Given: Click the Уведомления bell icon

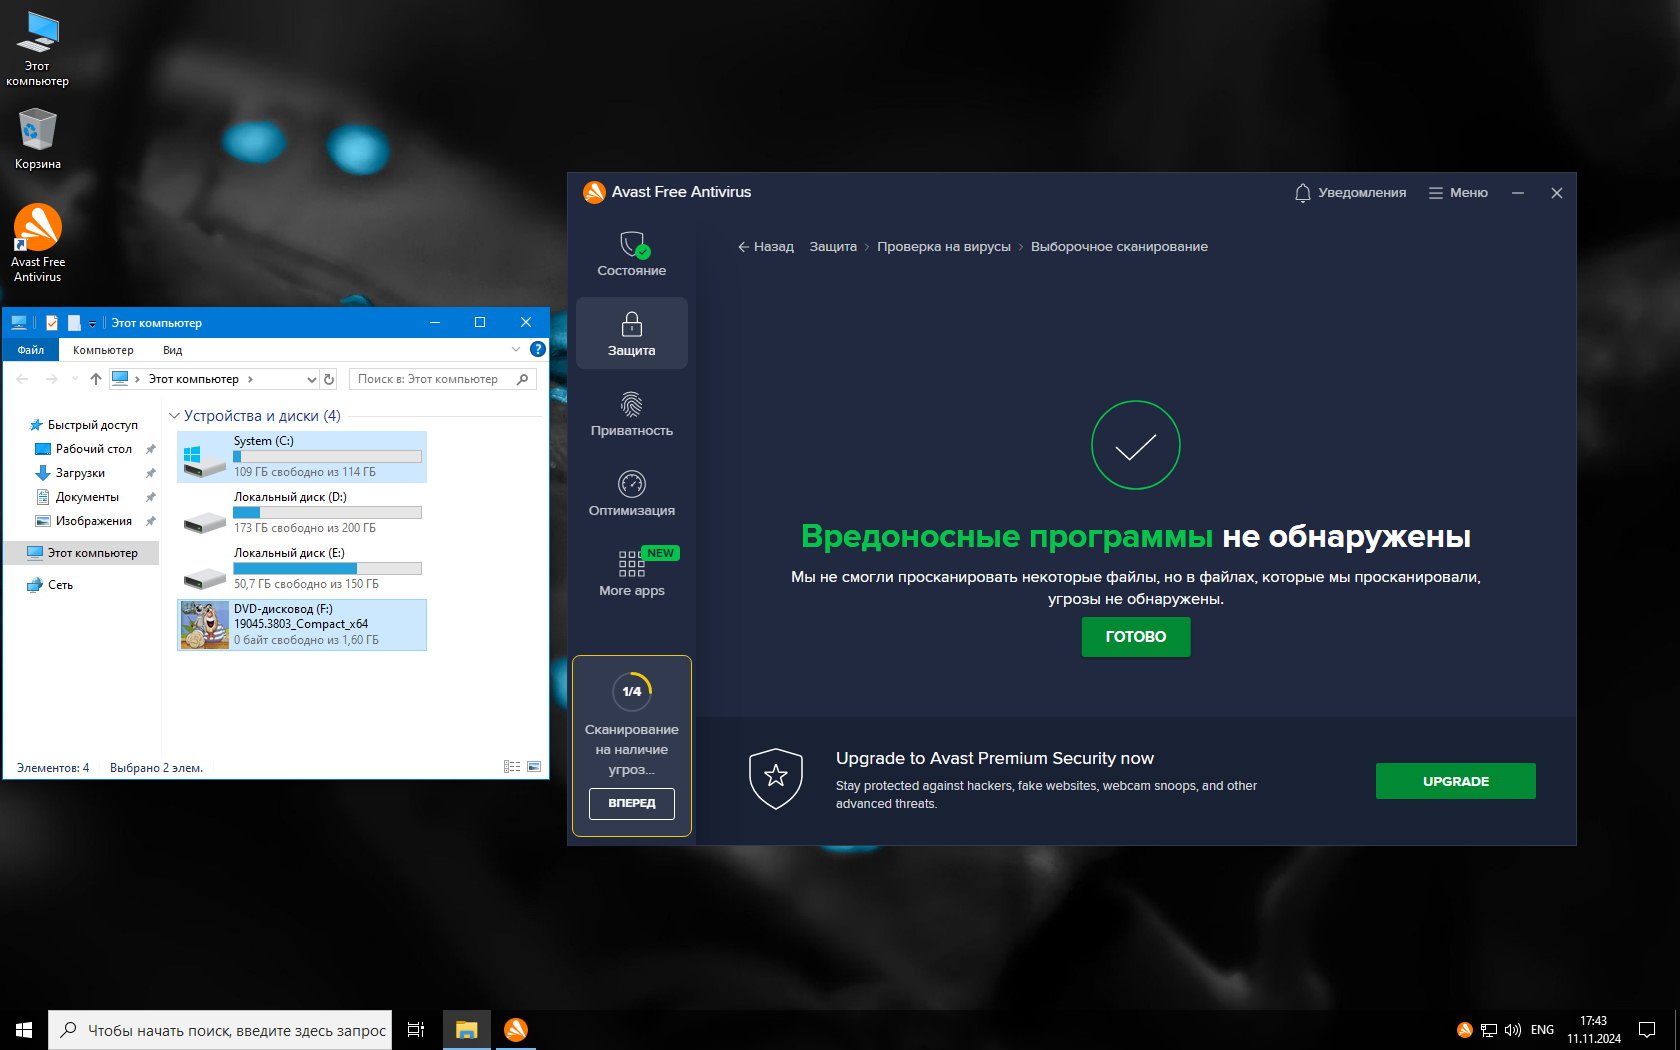Looking at the screenshot, I should (x=1302, y=193).
